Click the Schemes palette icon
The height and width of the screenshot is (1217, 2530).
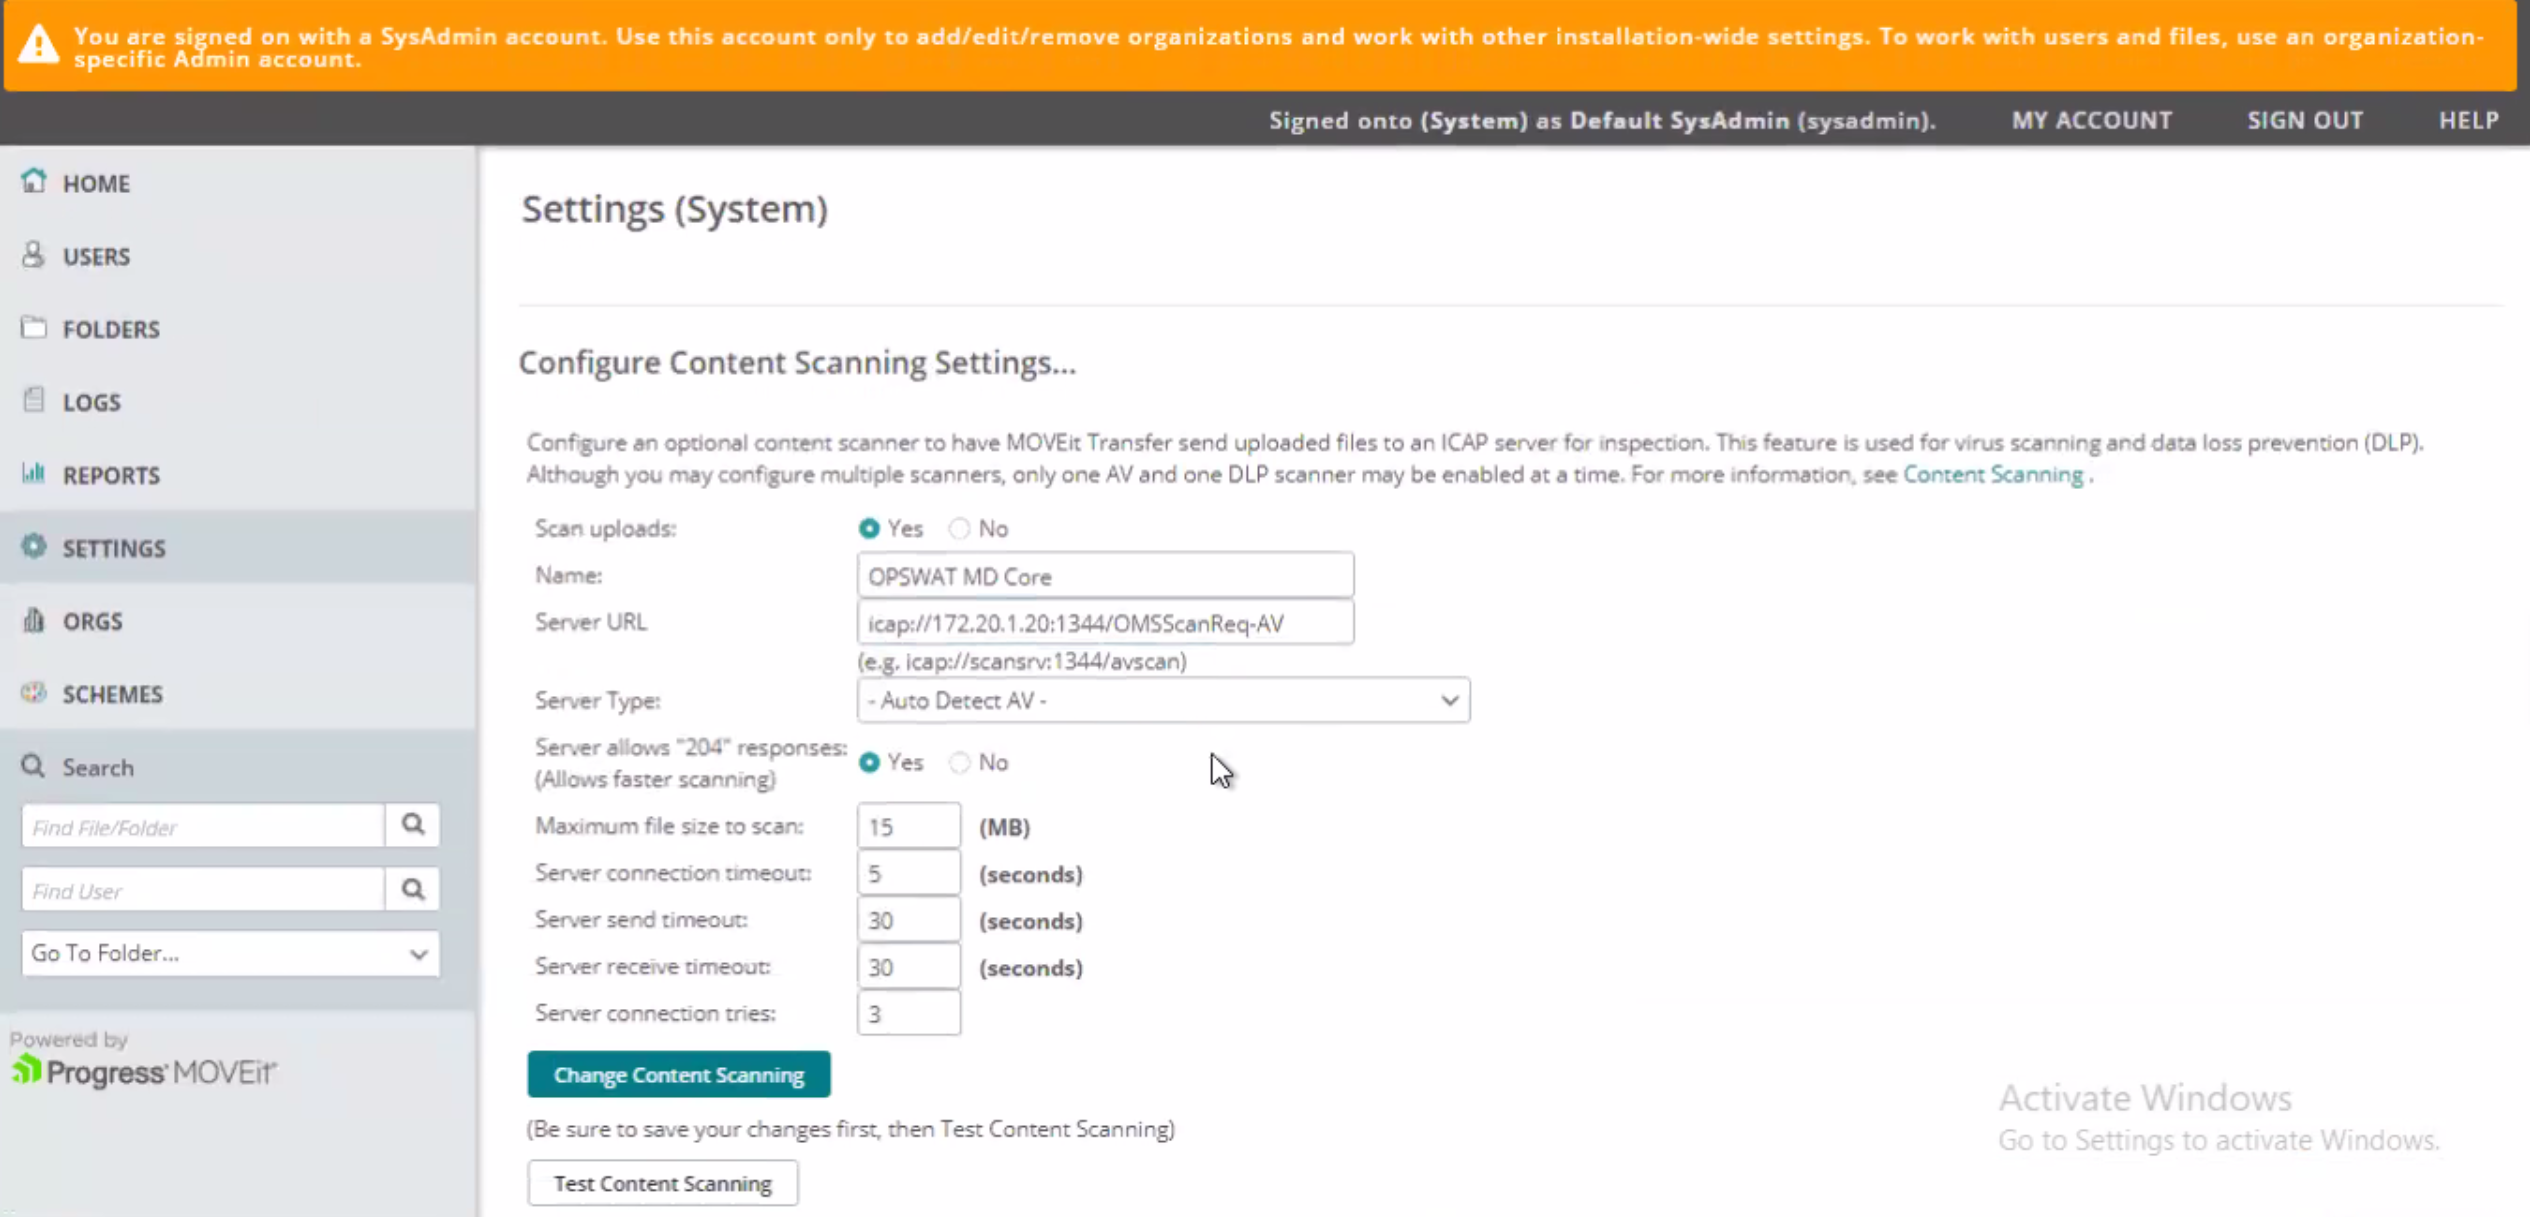(33, 692)
